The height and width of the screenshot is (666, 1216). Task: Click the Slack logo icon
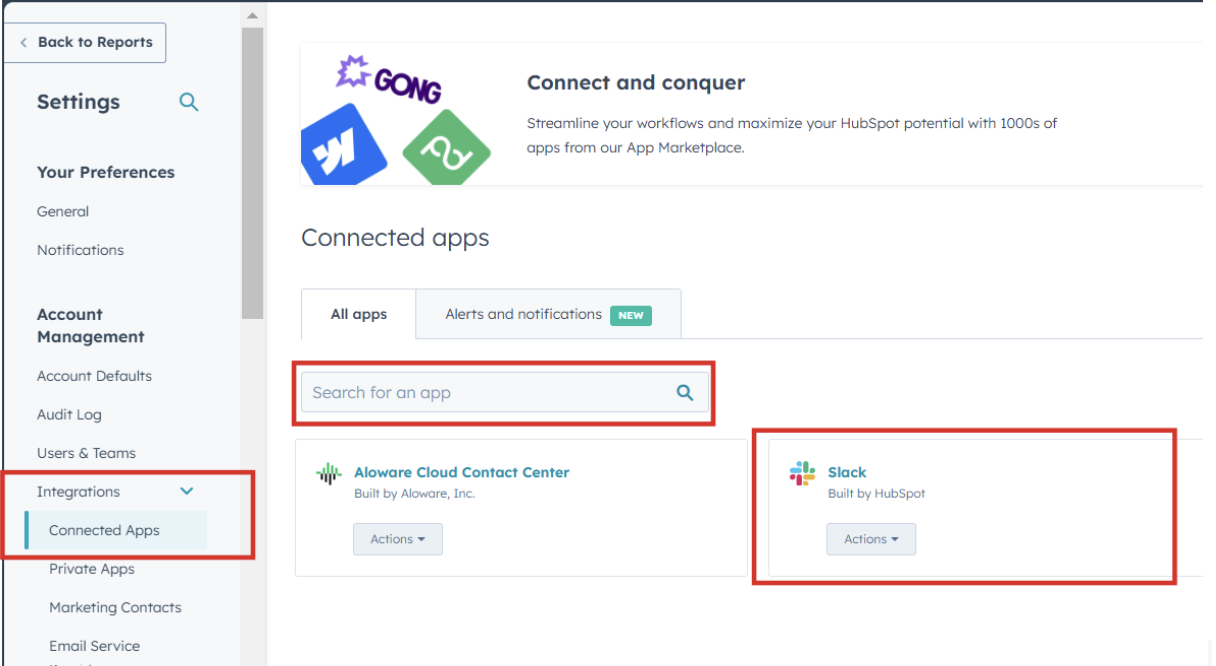click(802, 474)
